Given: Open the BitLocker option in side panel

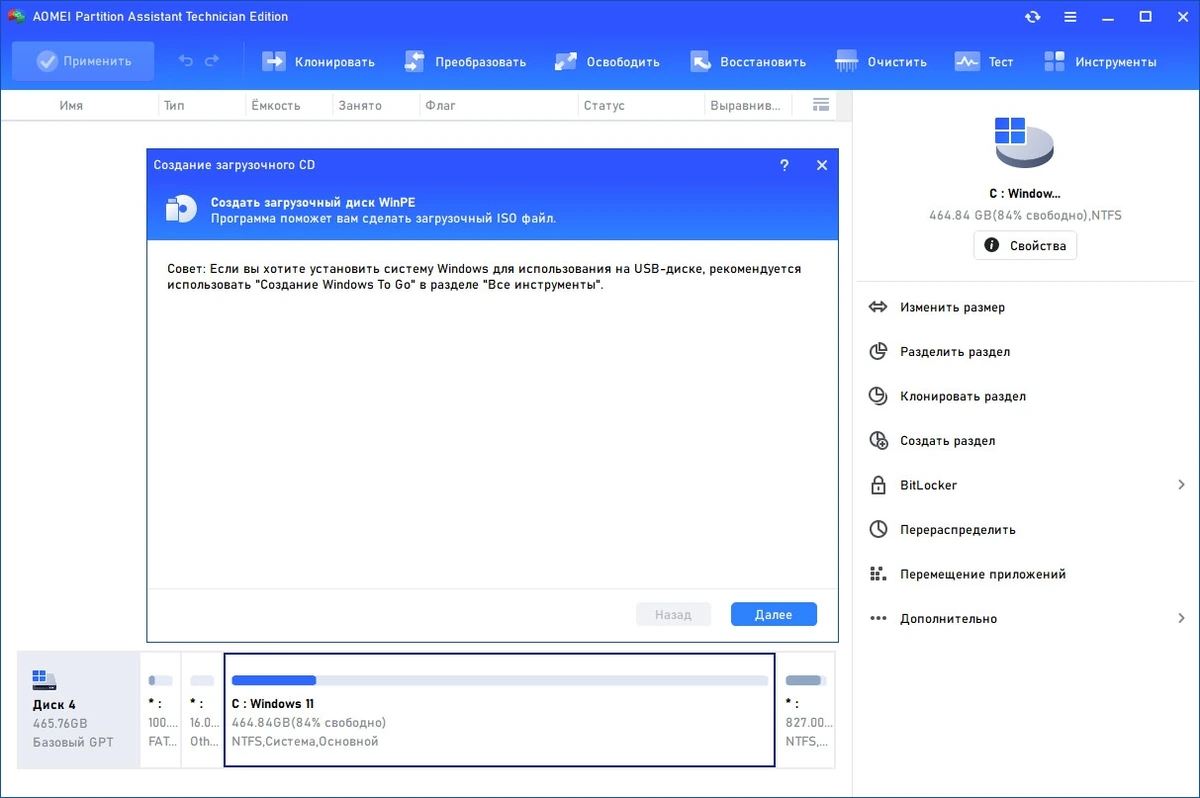Looking at the screenshot, I should (1027, 485).
